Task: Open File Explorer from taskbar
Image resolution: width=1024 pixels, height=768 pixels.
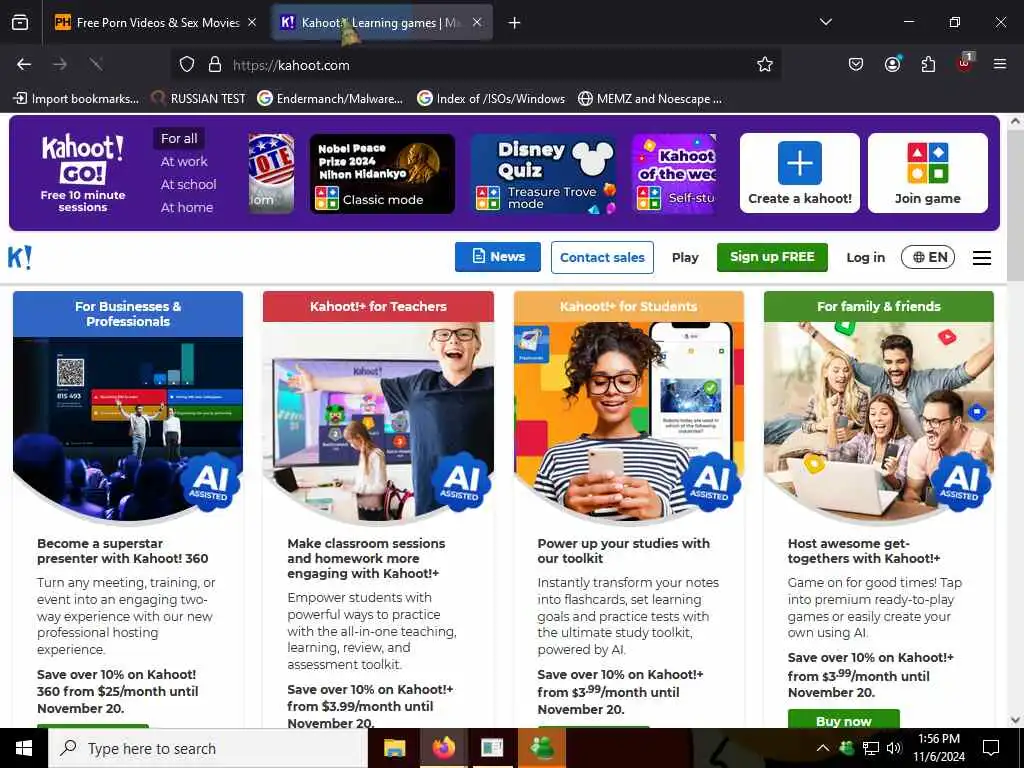Action: 394,748
